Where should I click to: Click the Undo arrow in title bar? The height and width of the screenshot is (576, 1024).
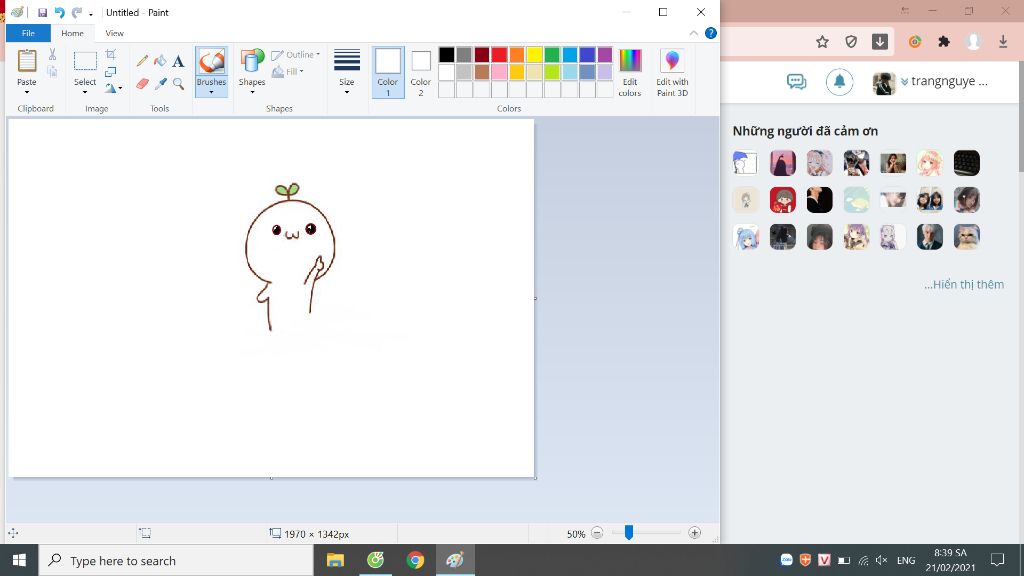[59, 12]
